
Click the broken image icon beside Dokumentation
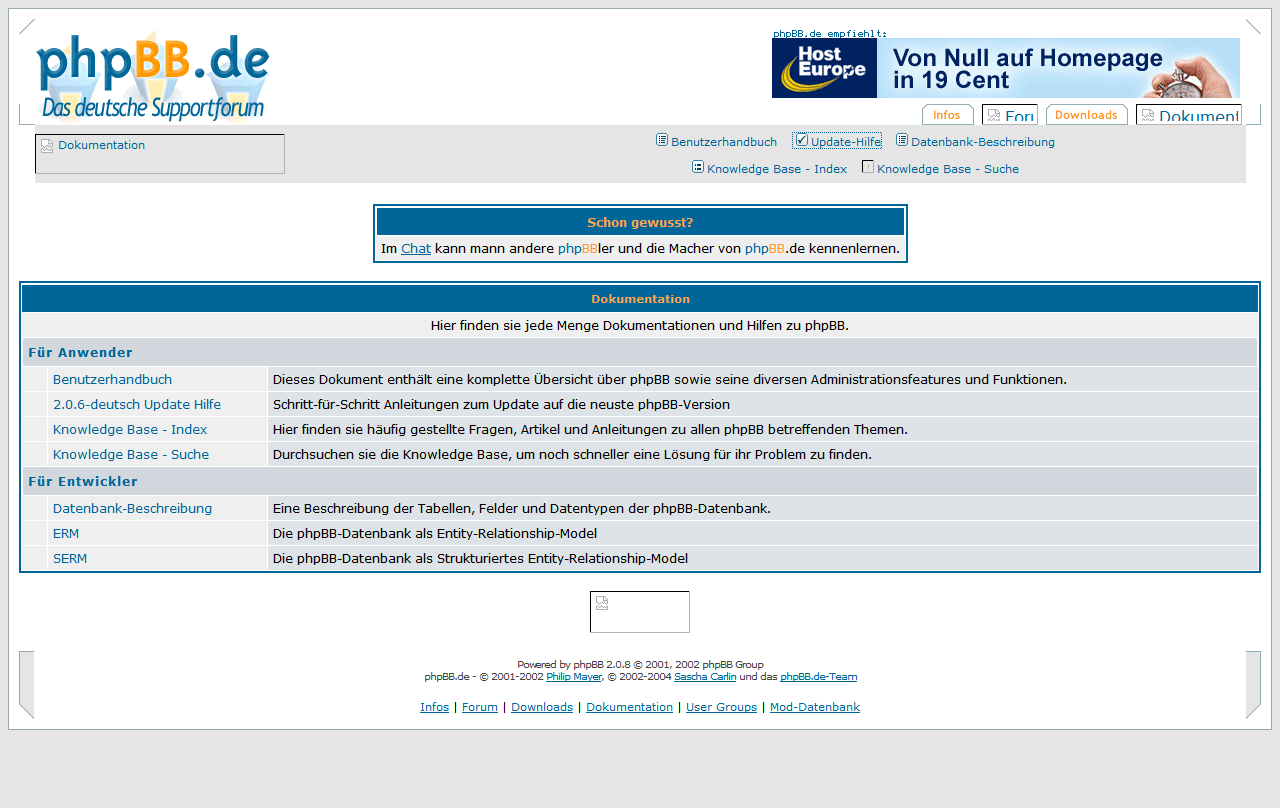[x=47, y=146]
